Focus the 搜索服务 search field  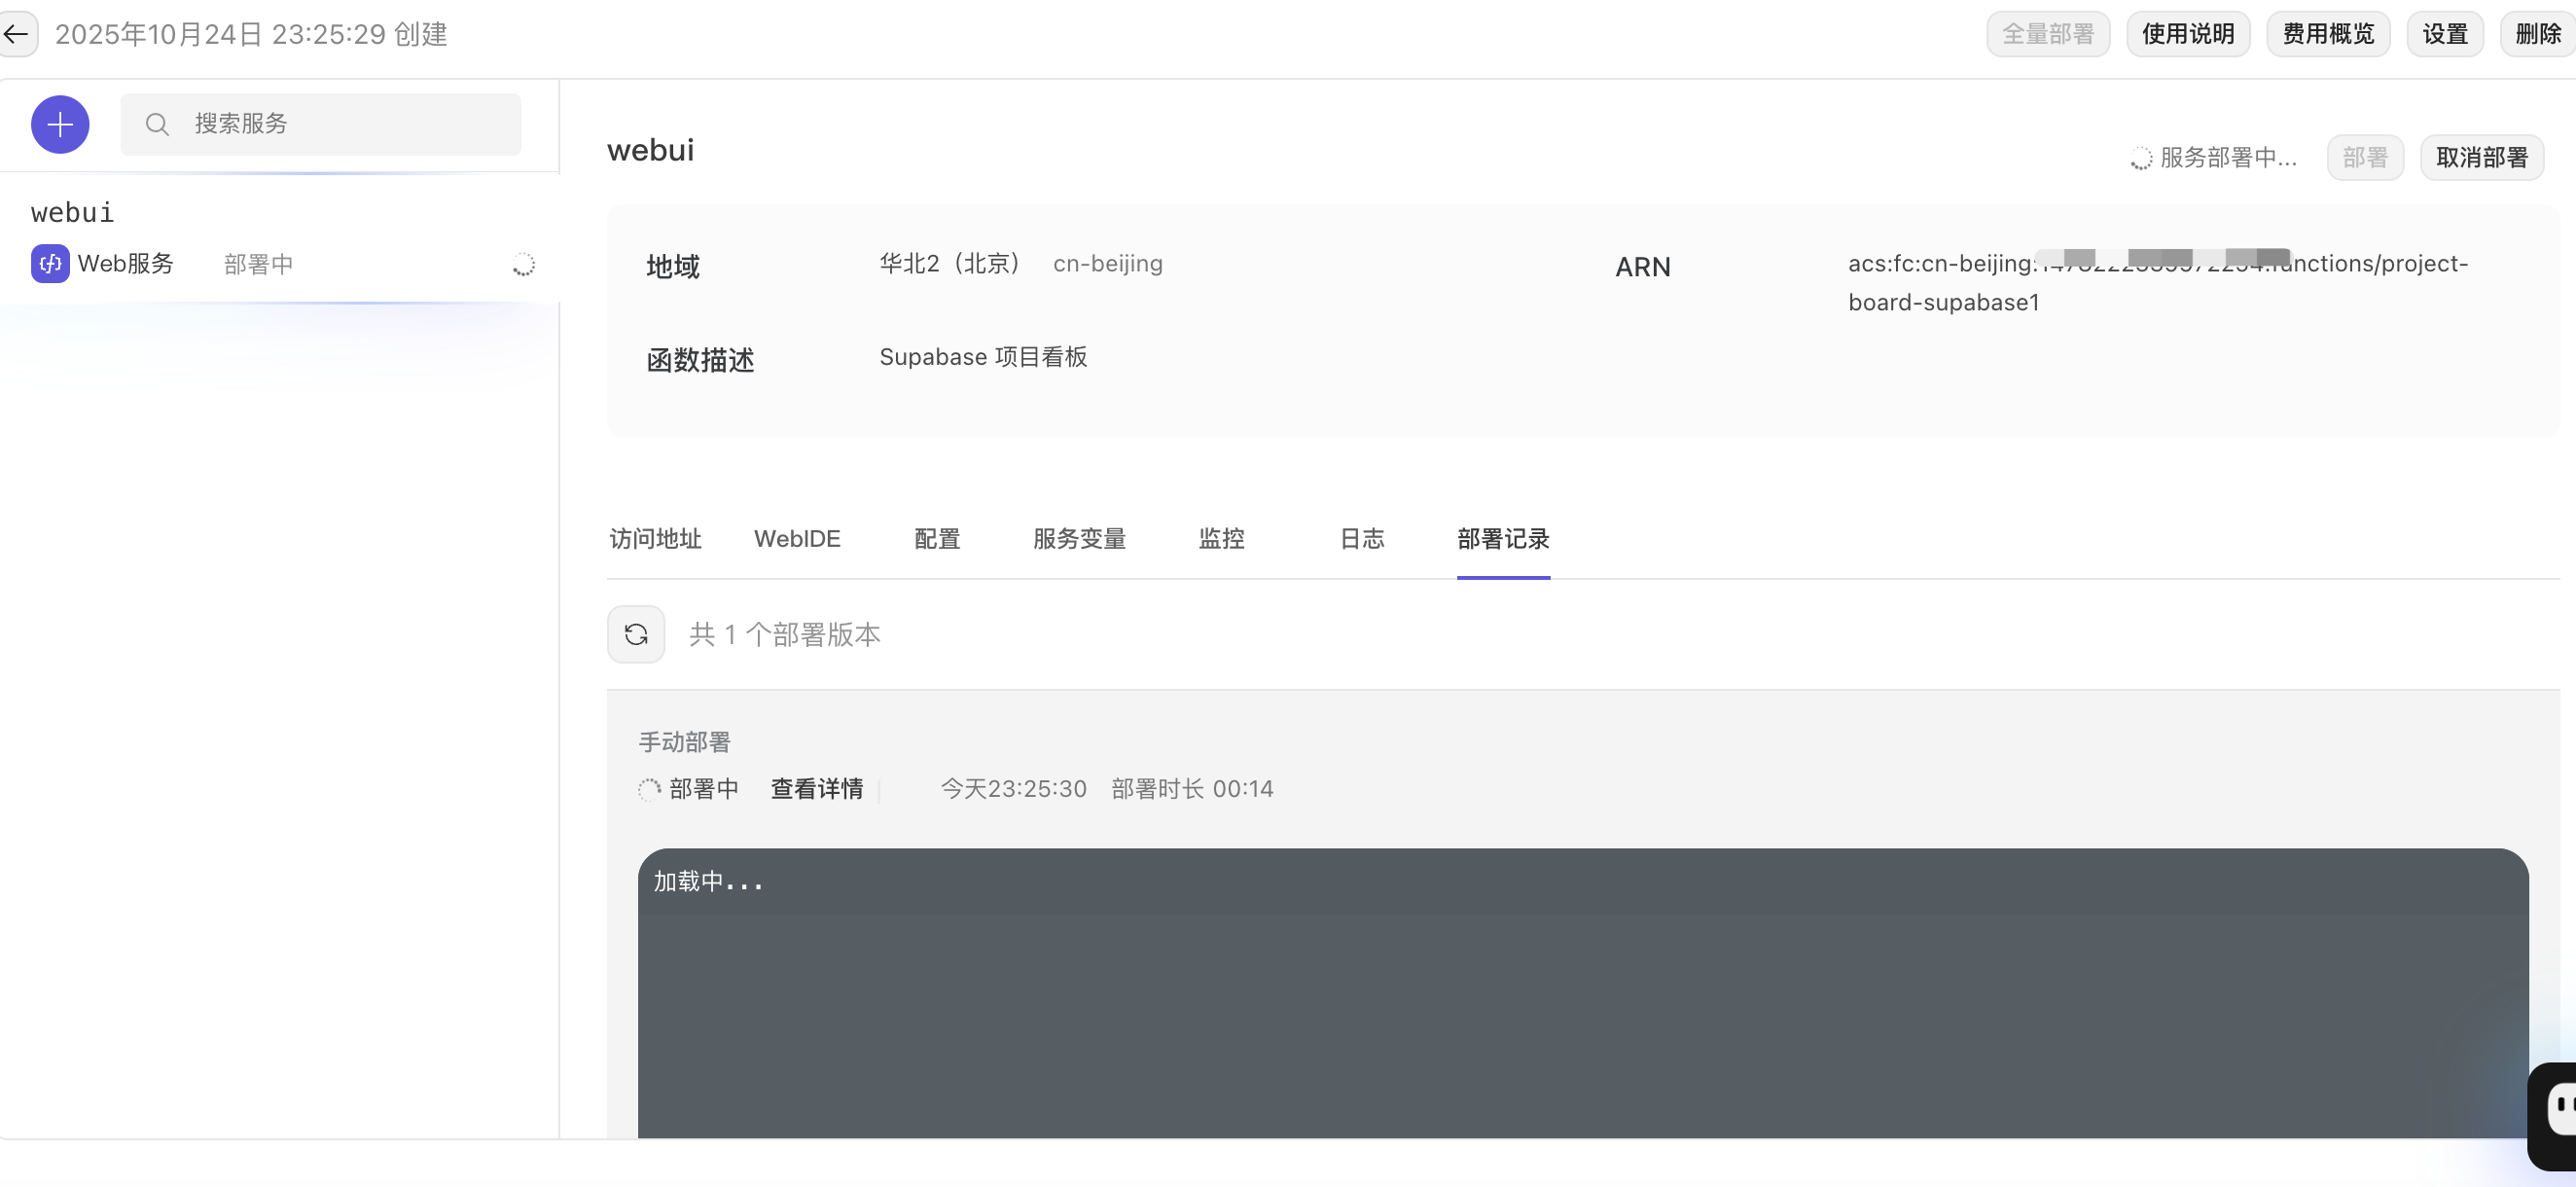coord(340,124)
